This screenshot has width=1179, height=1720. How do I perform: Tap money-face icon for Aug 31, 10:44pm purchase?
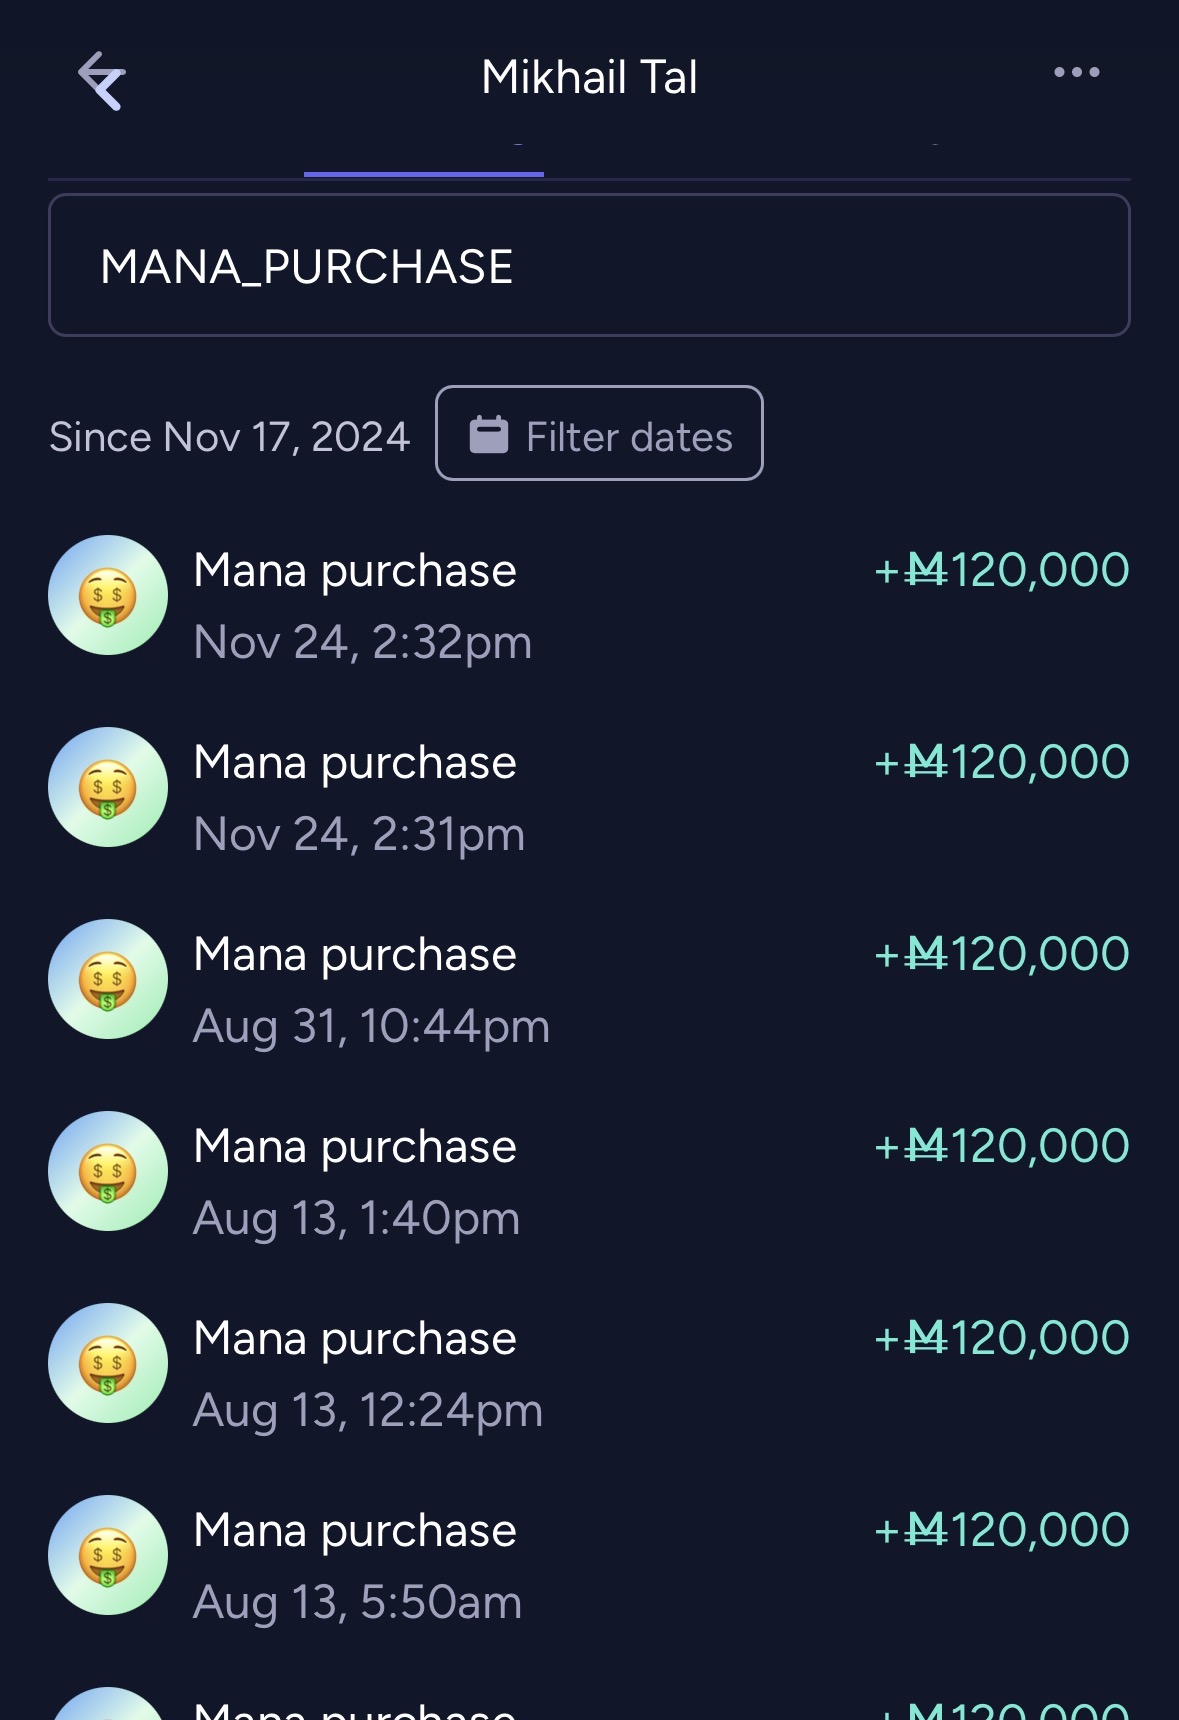[108, 980]
